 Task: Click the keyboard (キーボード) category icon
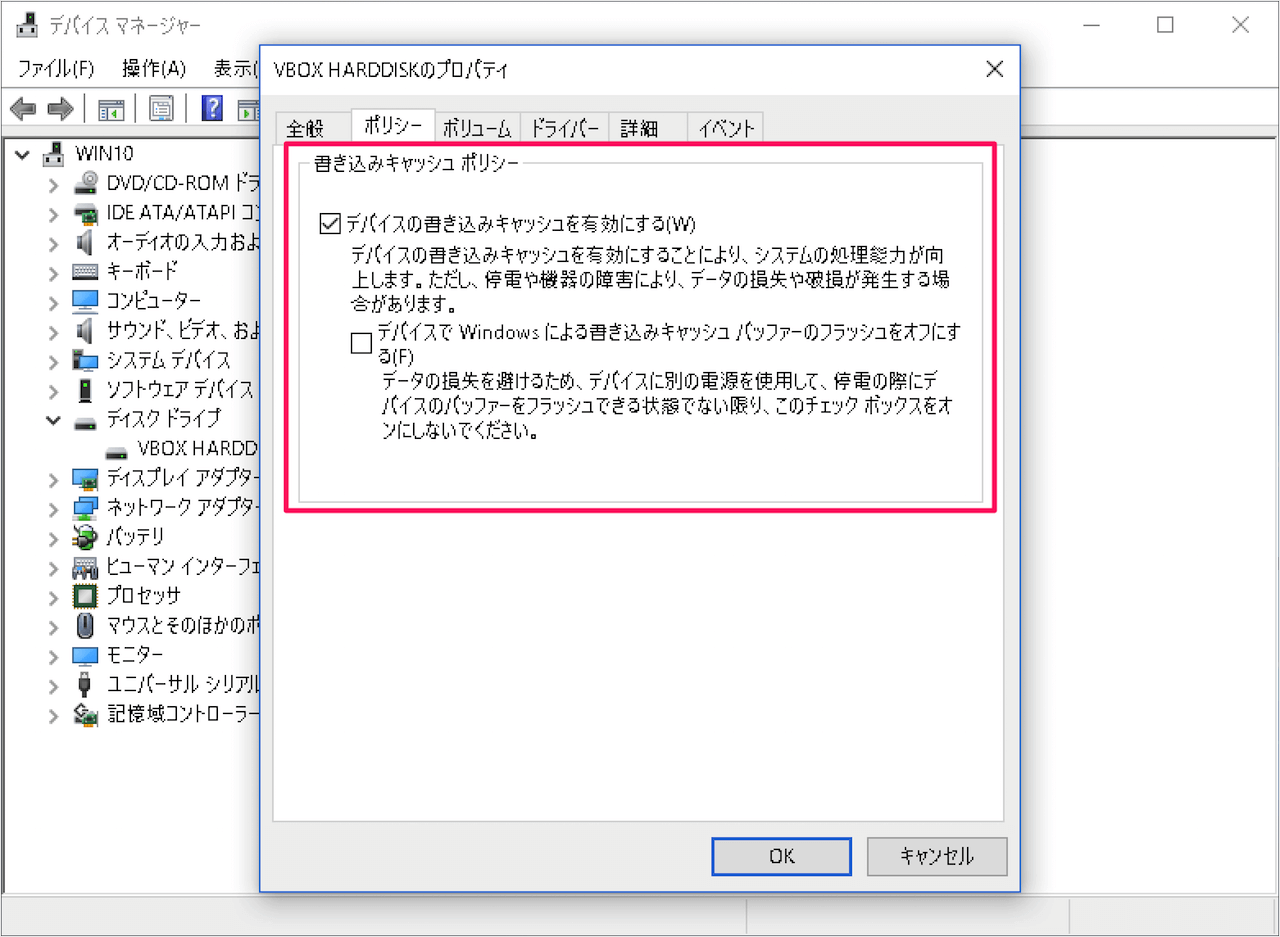[x=86, y=272]
